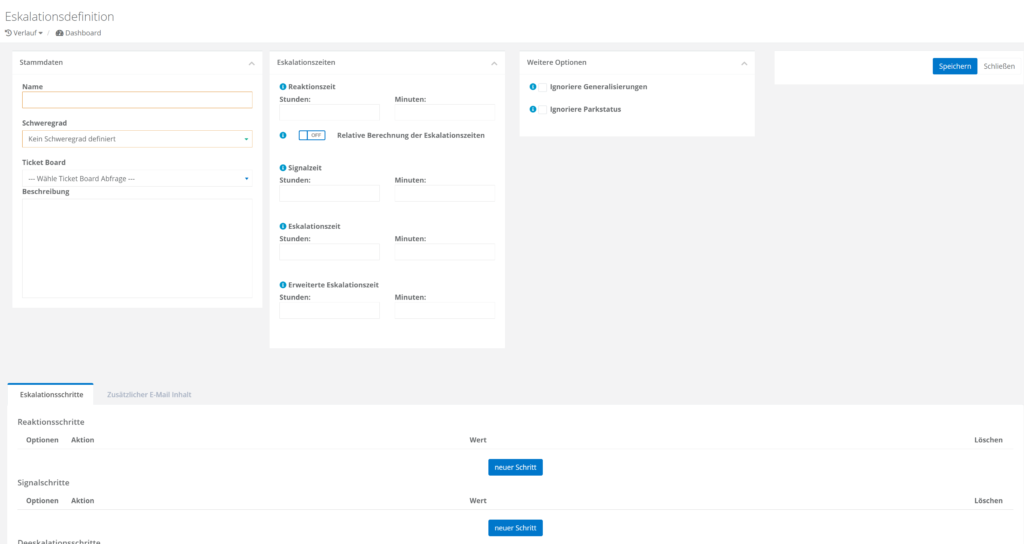1024x544 pixels.
Task: Click info icon beside Ignoriere Generalisierungen
Action: [532, 87]
